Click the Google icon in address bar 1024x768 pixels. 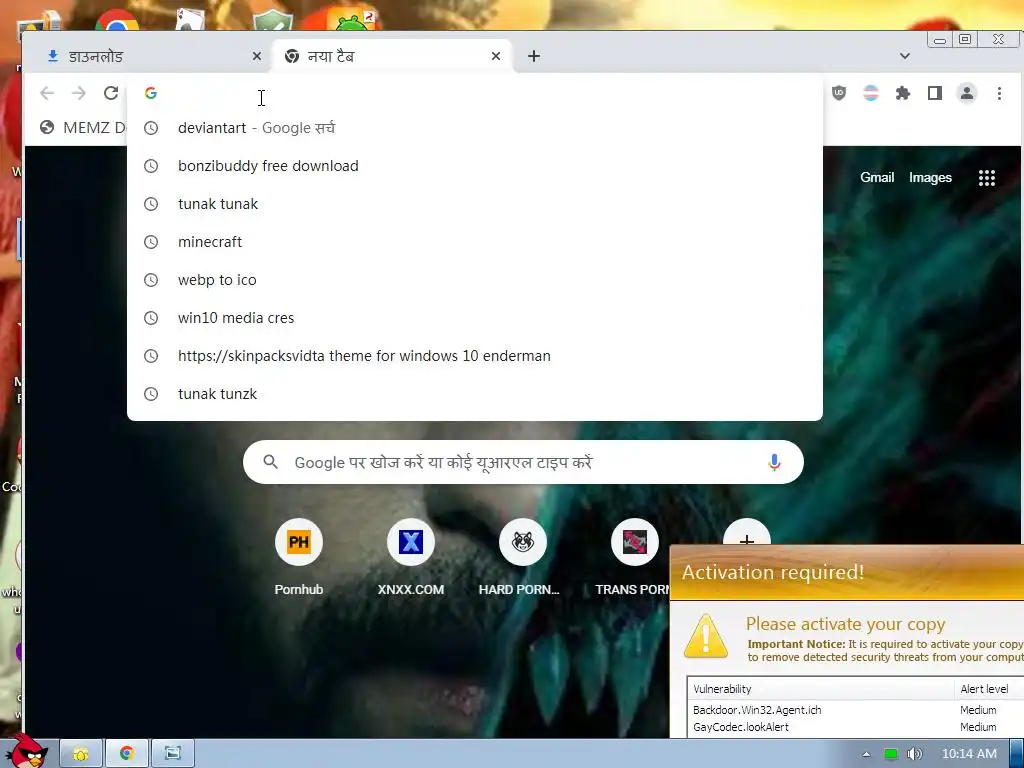click(x=151, y=93)
